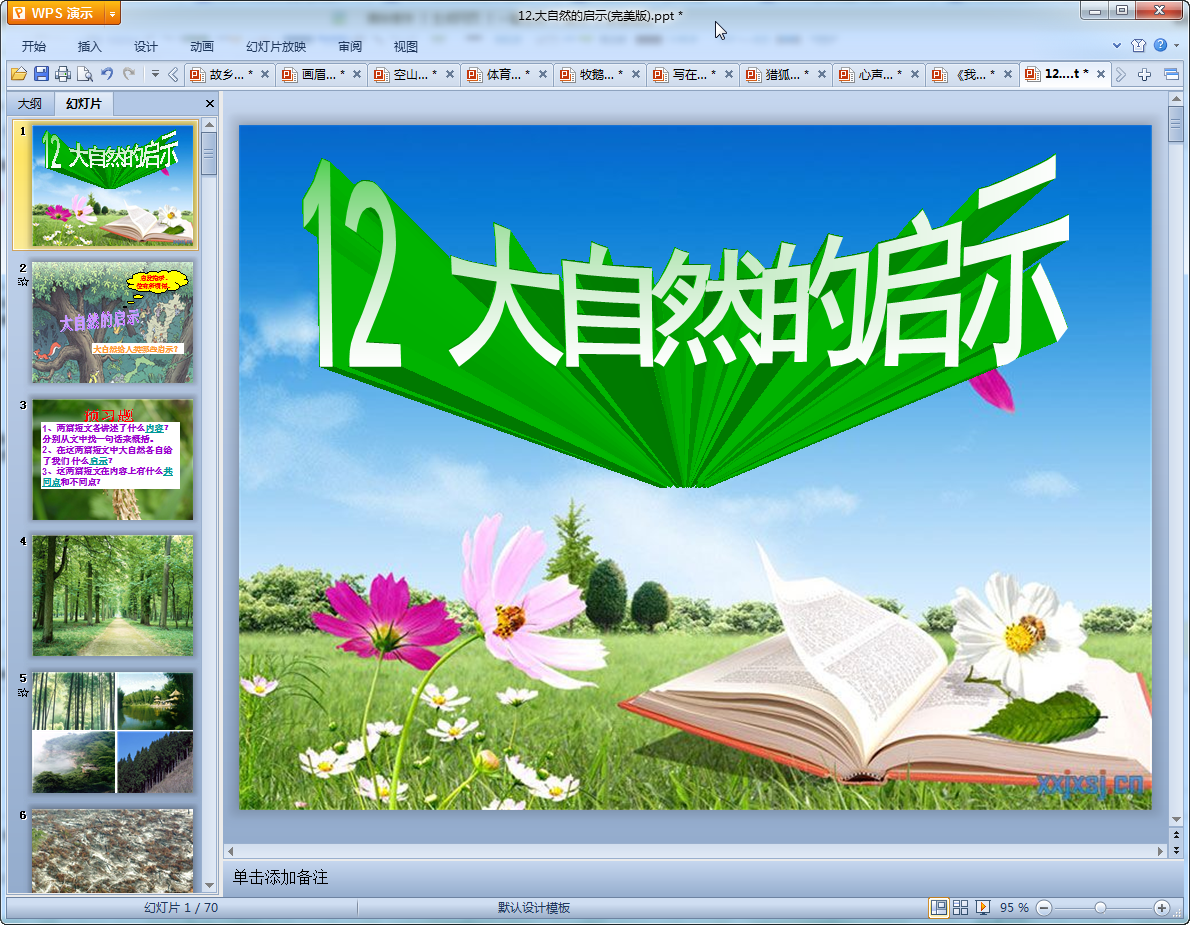
Task: Select slide 3 thumbnail 预习题
Action: [x=112, y=459]
